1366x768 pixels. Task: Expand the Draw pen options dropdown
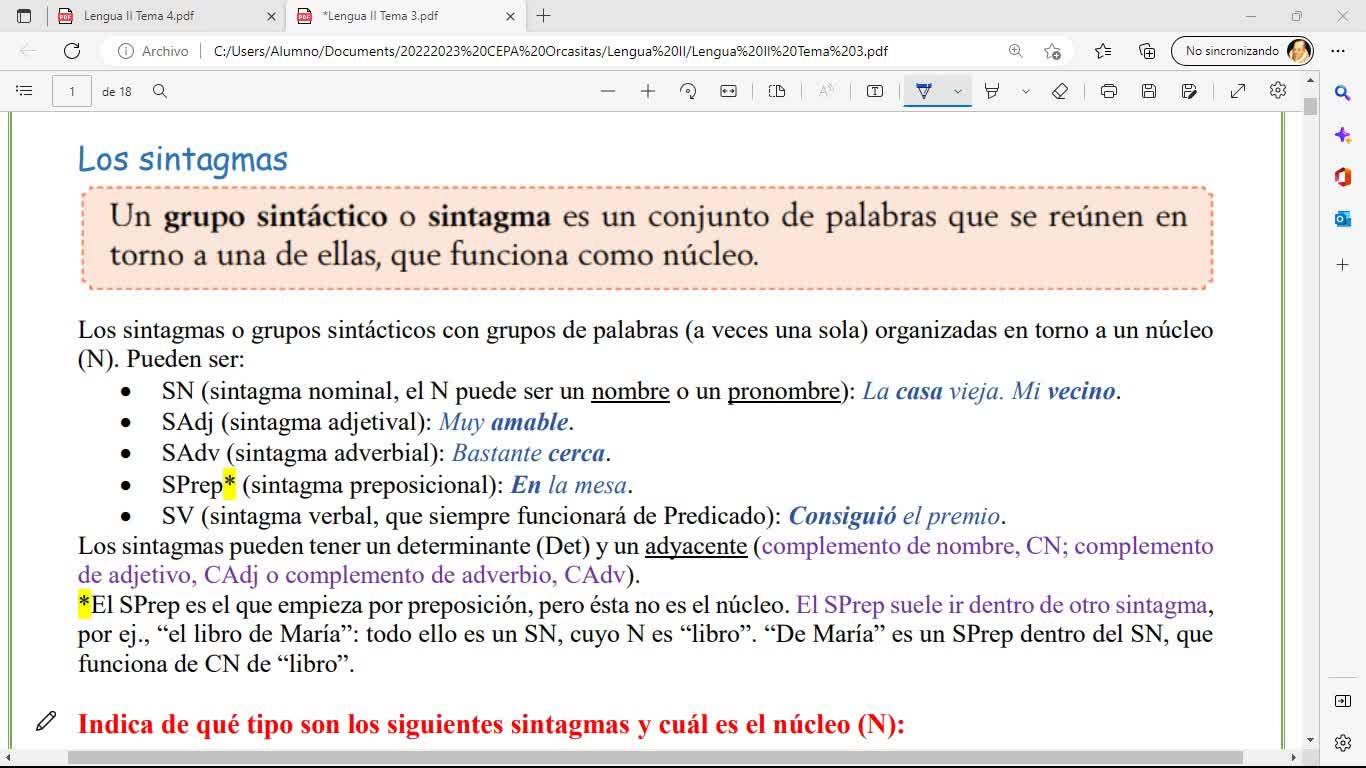(957, 91)
